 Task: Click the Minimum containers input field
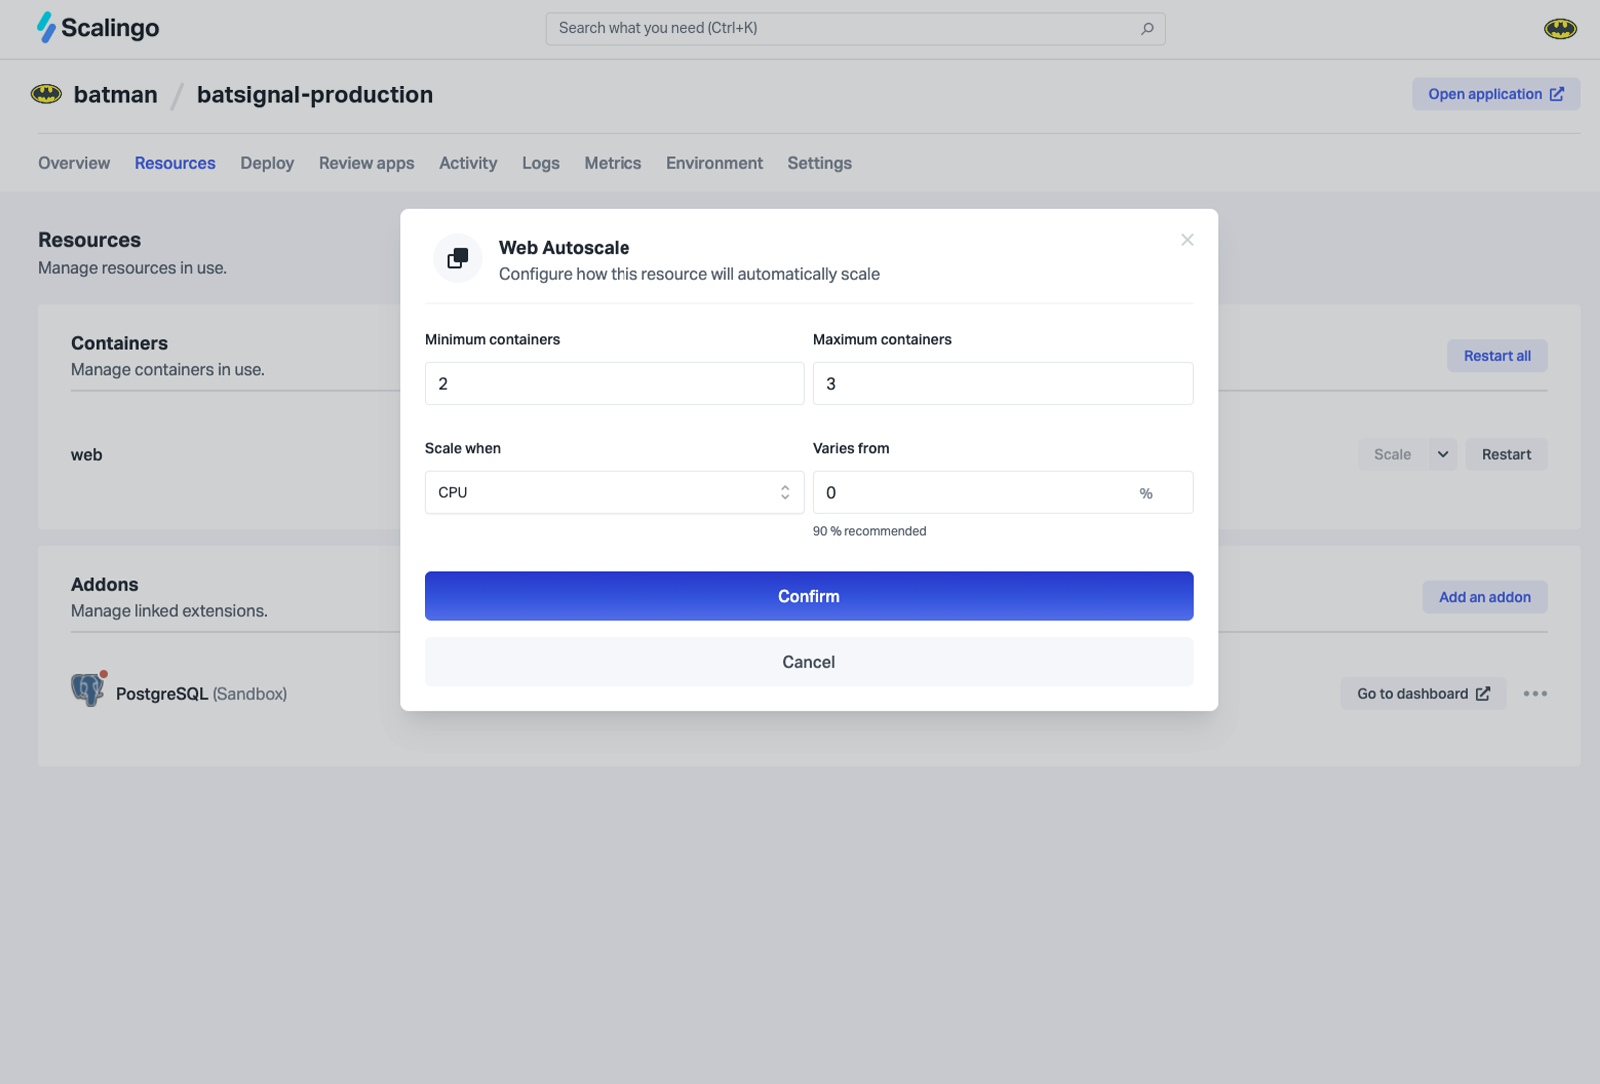click(614, 384)
